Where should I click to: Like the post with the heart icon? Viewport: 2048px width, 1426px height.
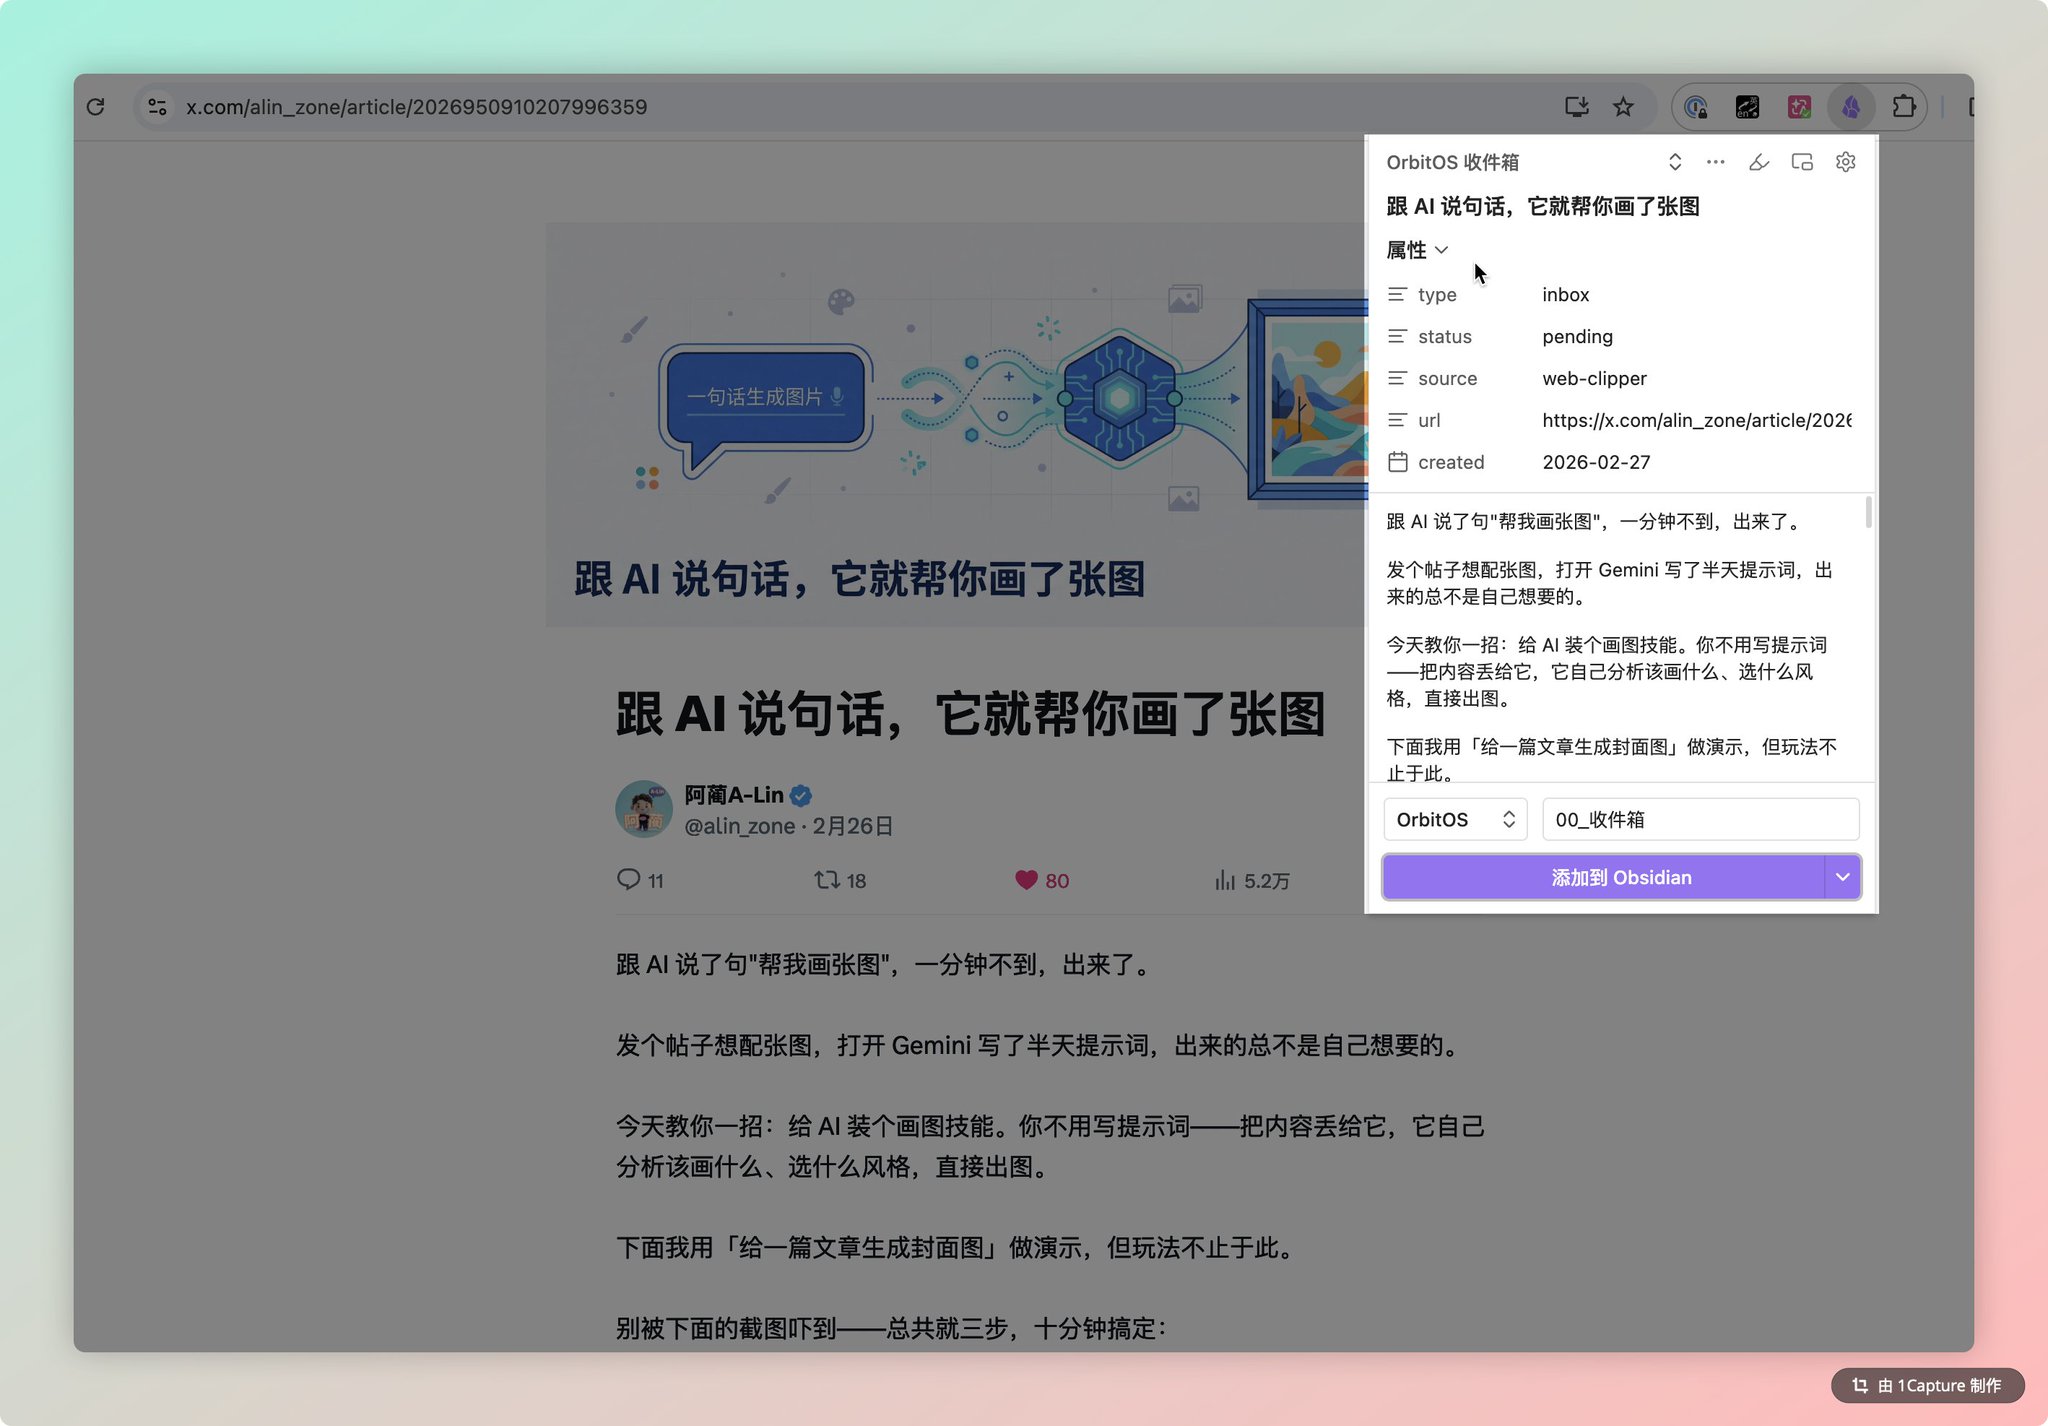coord(1026,880)
